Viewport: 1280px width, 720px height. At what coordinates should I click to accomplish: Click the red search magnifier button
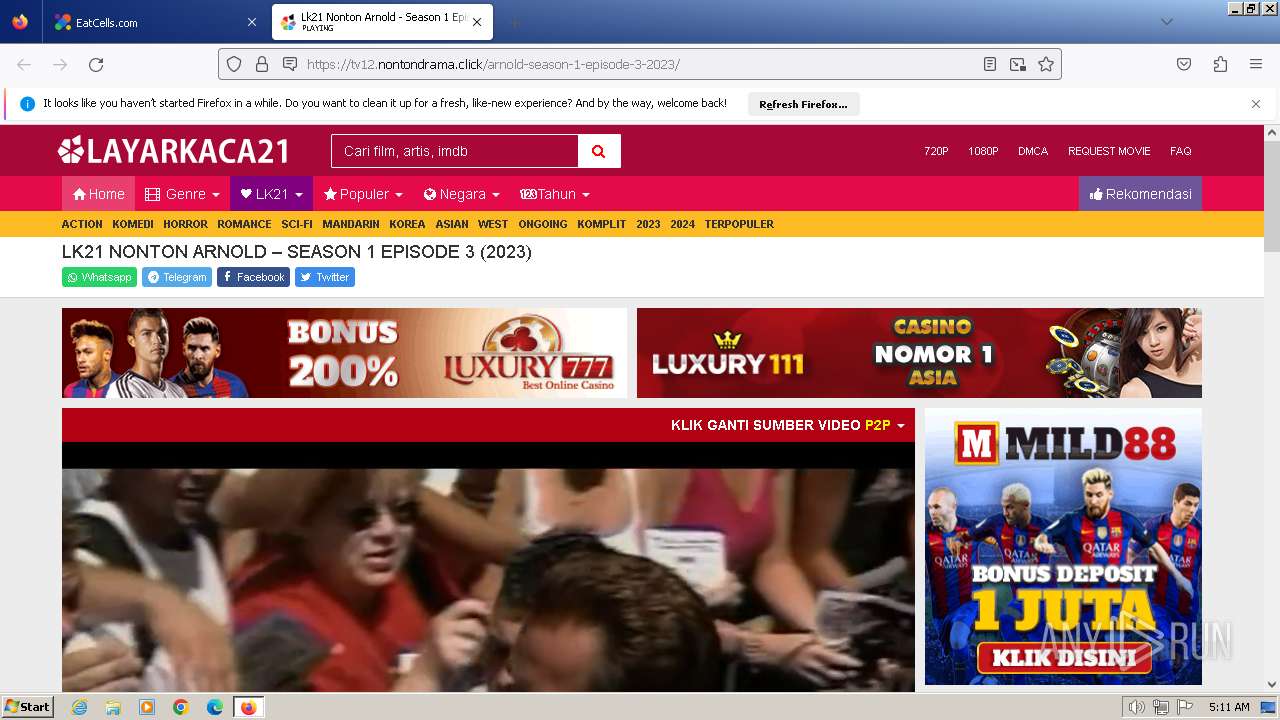coord(599,151)
